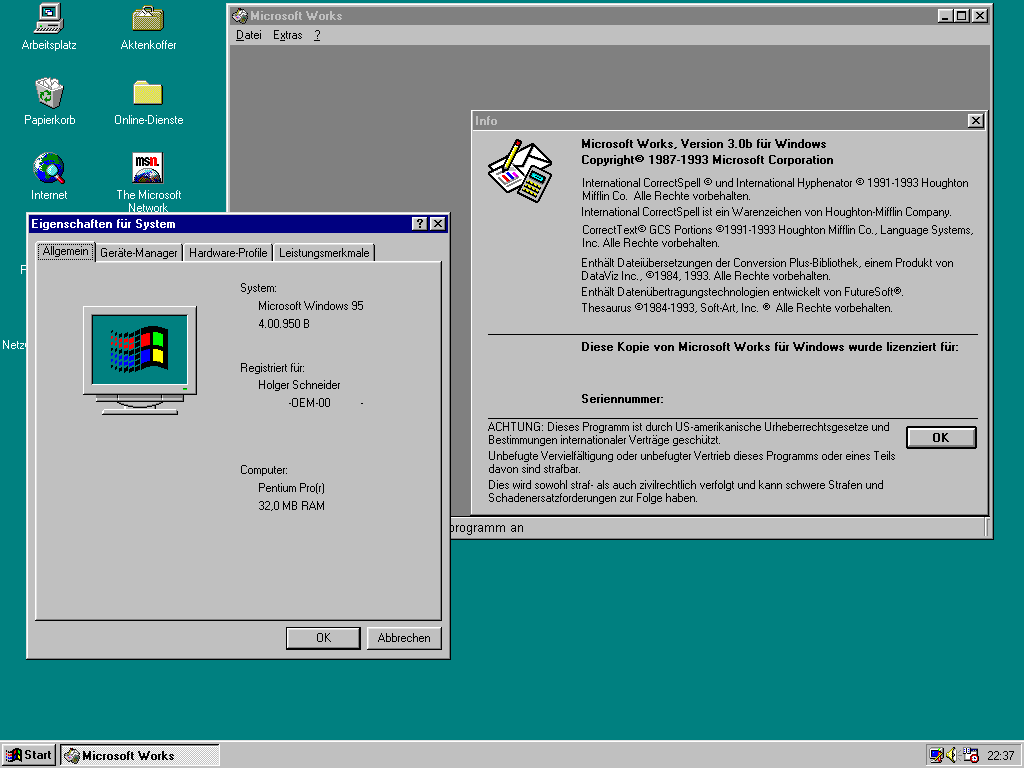Open the Online-Dienste folder
The image size is (1024, 768).
[148, 94]
